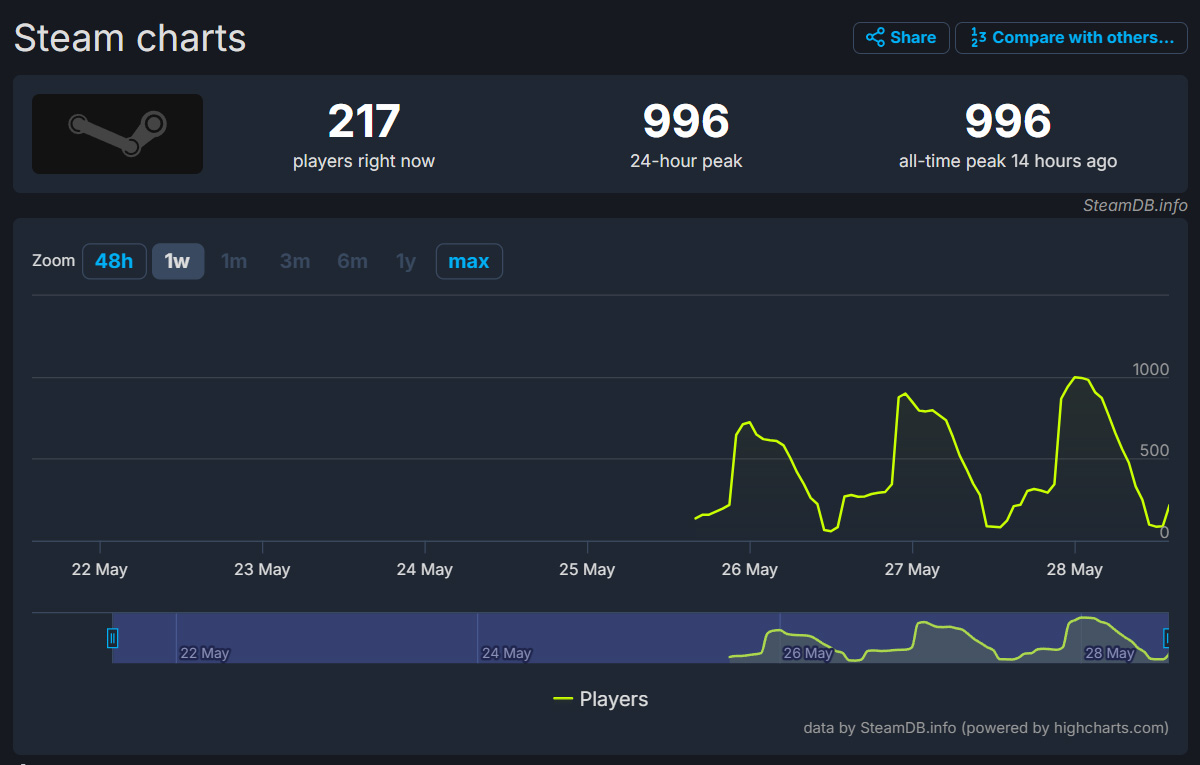
Task: Click the 22 May axis label
Action: coord(100,569)
